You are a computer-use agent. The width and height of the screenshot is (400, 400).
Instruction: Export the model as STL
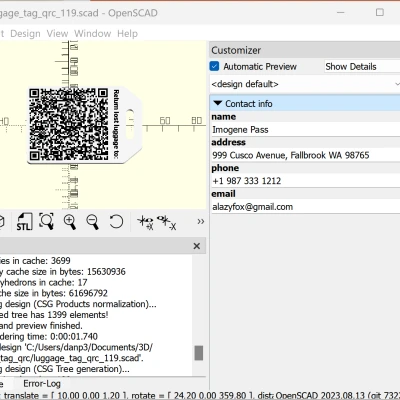pyautogui.click(x=24, y=222)
